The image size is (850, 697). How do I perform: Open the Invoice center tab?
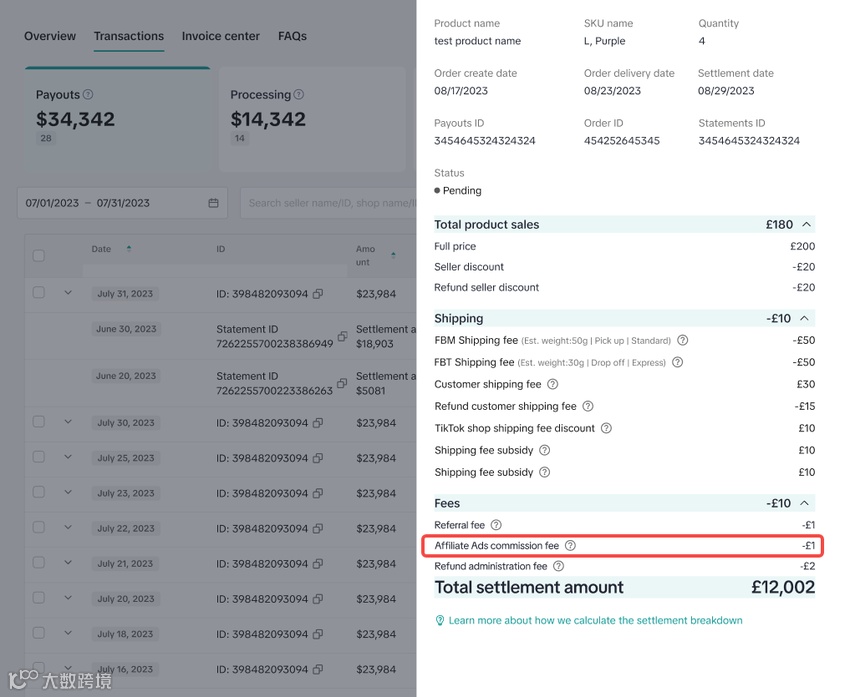[221, 36]
